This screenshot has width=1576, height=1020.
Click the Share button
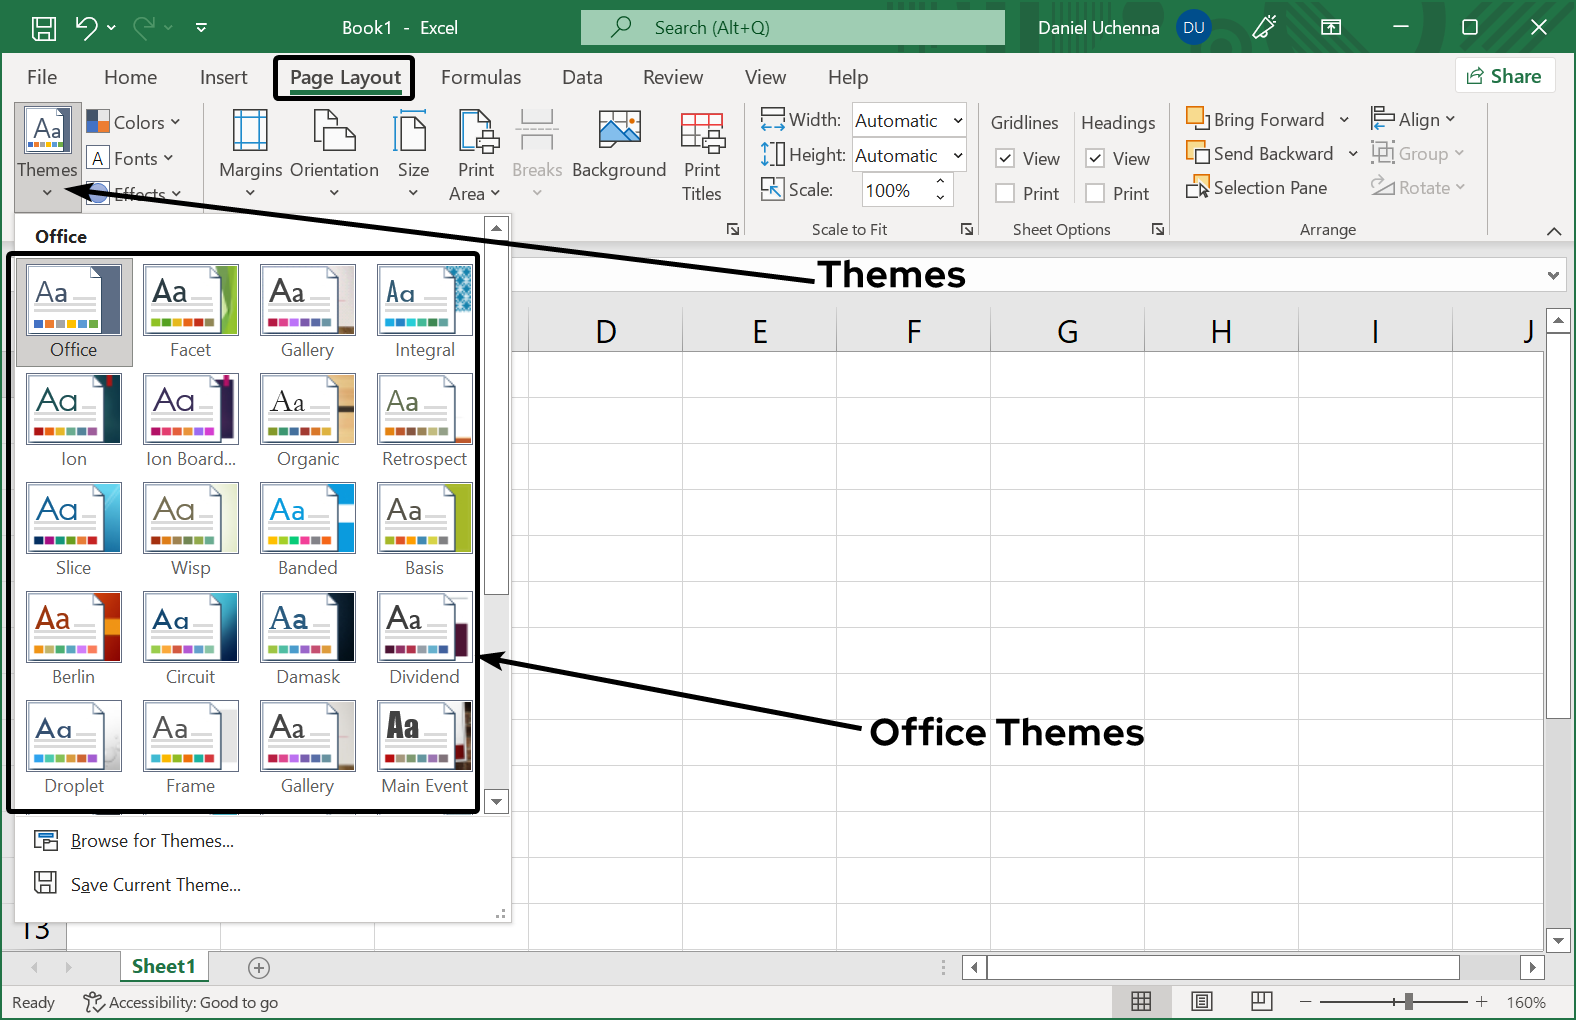(1505, 76)
